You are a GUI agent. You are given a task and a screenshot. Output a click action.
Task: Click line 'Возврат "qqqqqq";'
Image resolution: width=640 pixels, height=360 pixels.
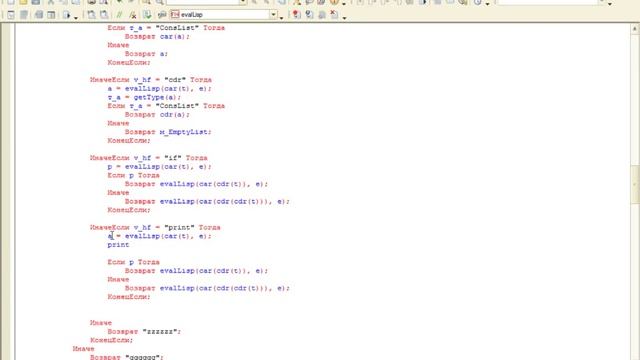coord(127,357)
